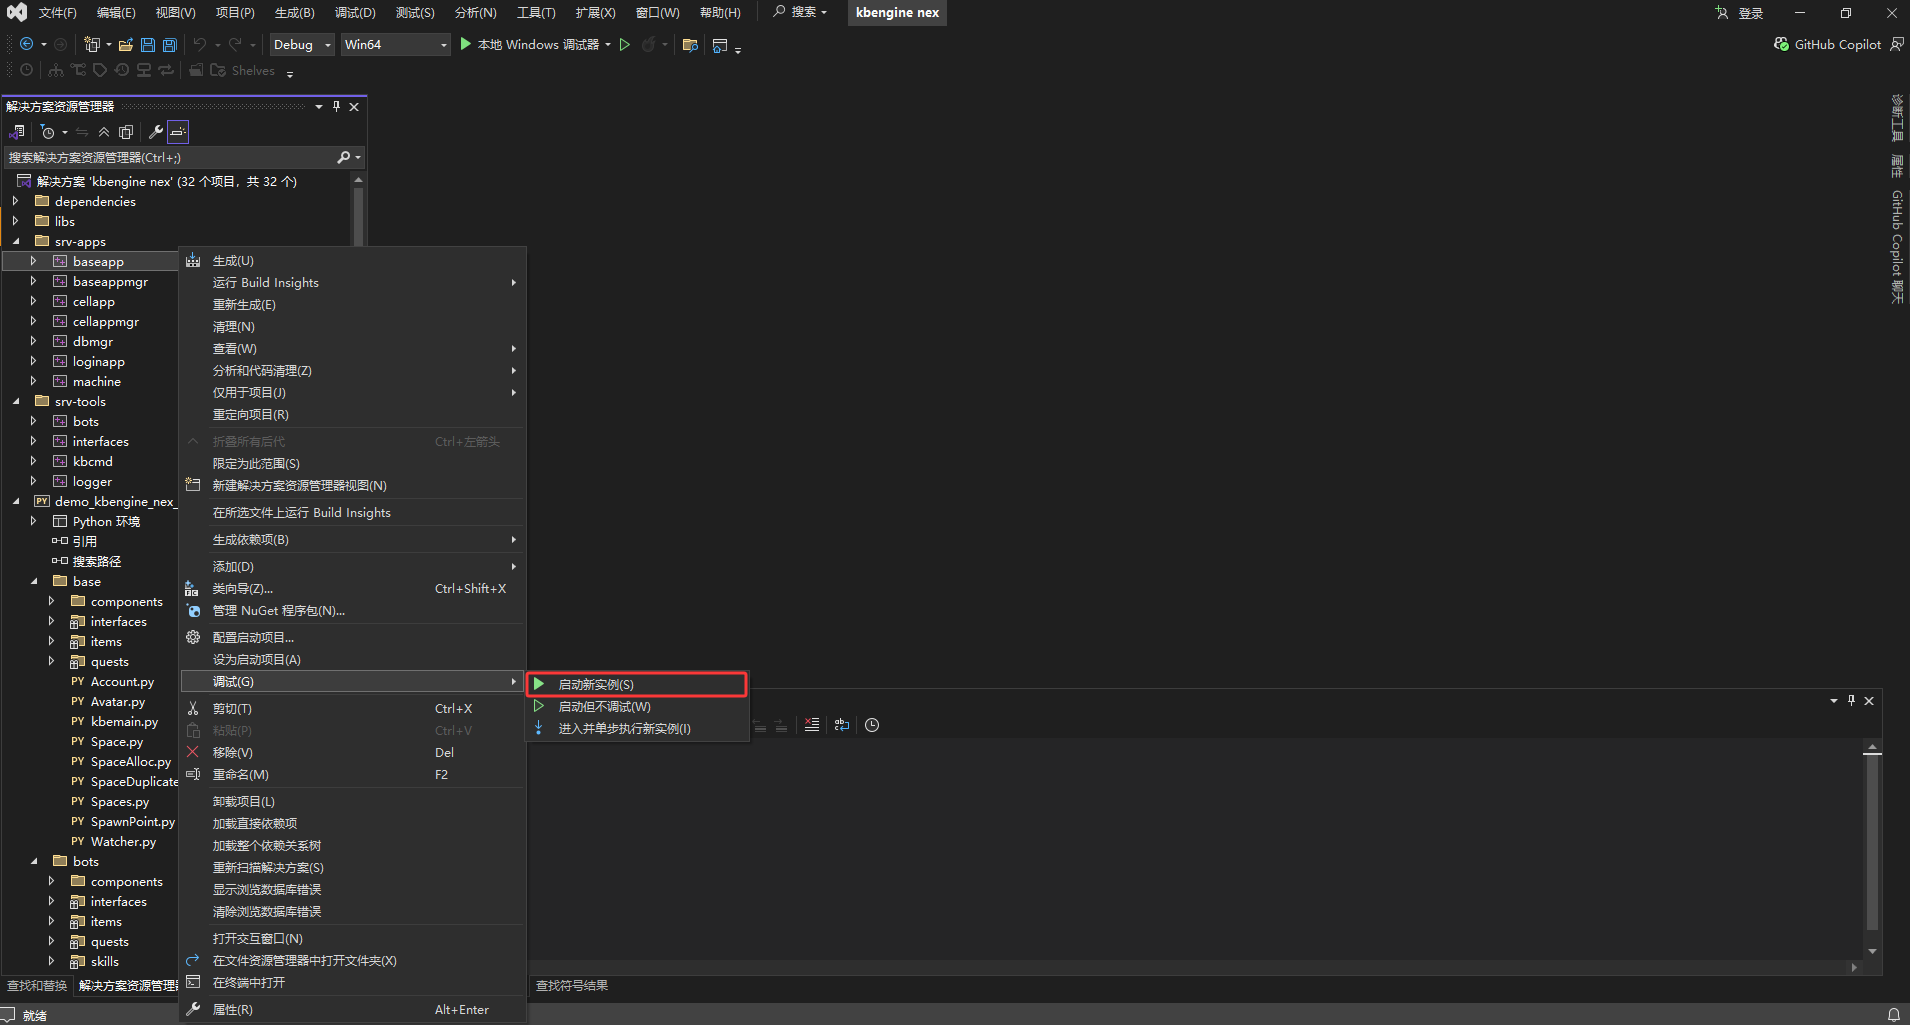This screenshot has width=1910, height=1025.
Task: Open the Properties wrench icon in Solution Explorer
Action: pyautogui.click(x=155, y=132)
